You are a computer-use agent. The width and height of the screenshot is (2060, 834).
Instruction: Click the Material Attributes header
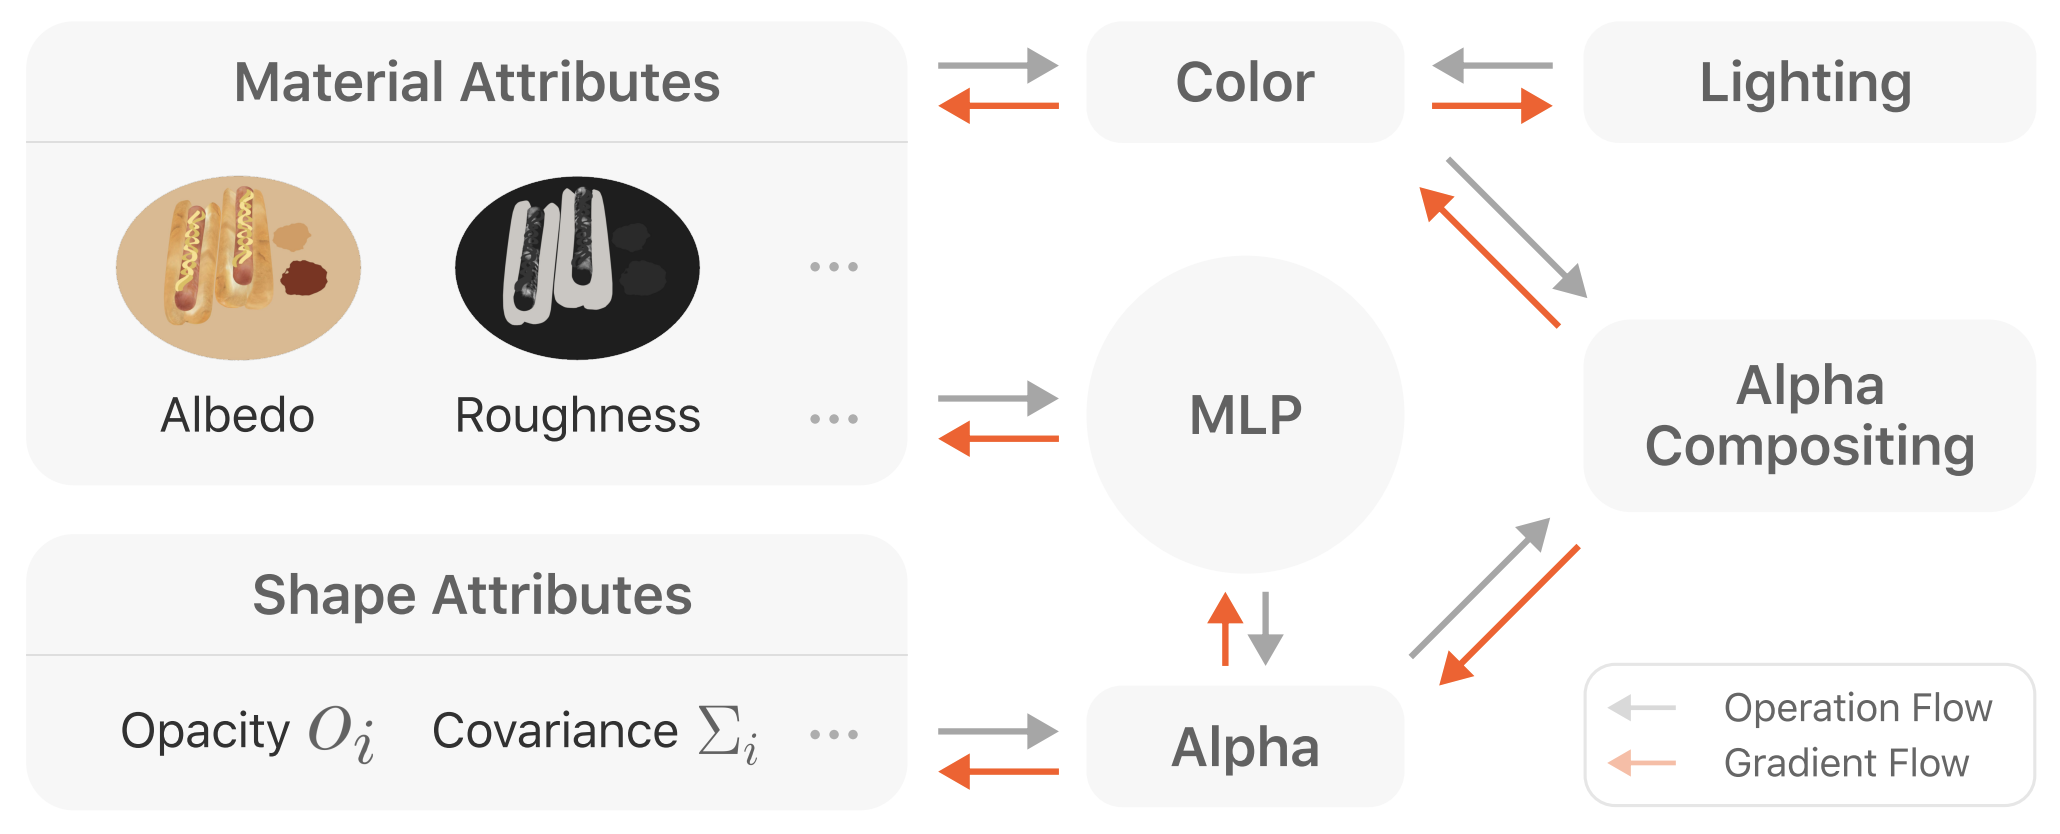point(476,82)
